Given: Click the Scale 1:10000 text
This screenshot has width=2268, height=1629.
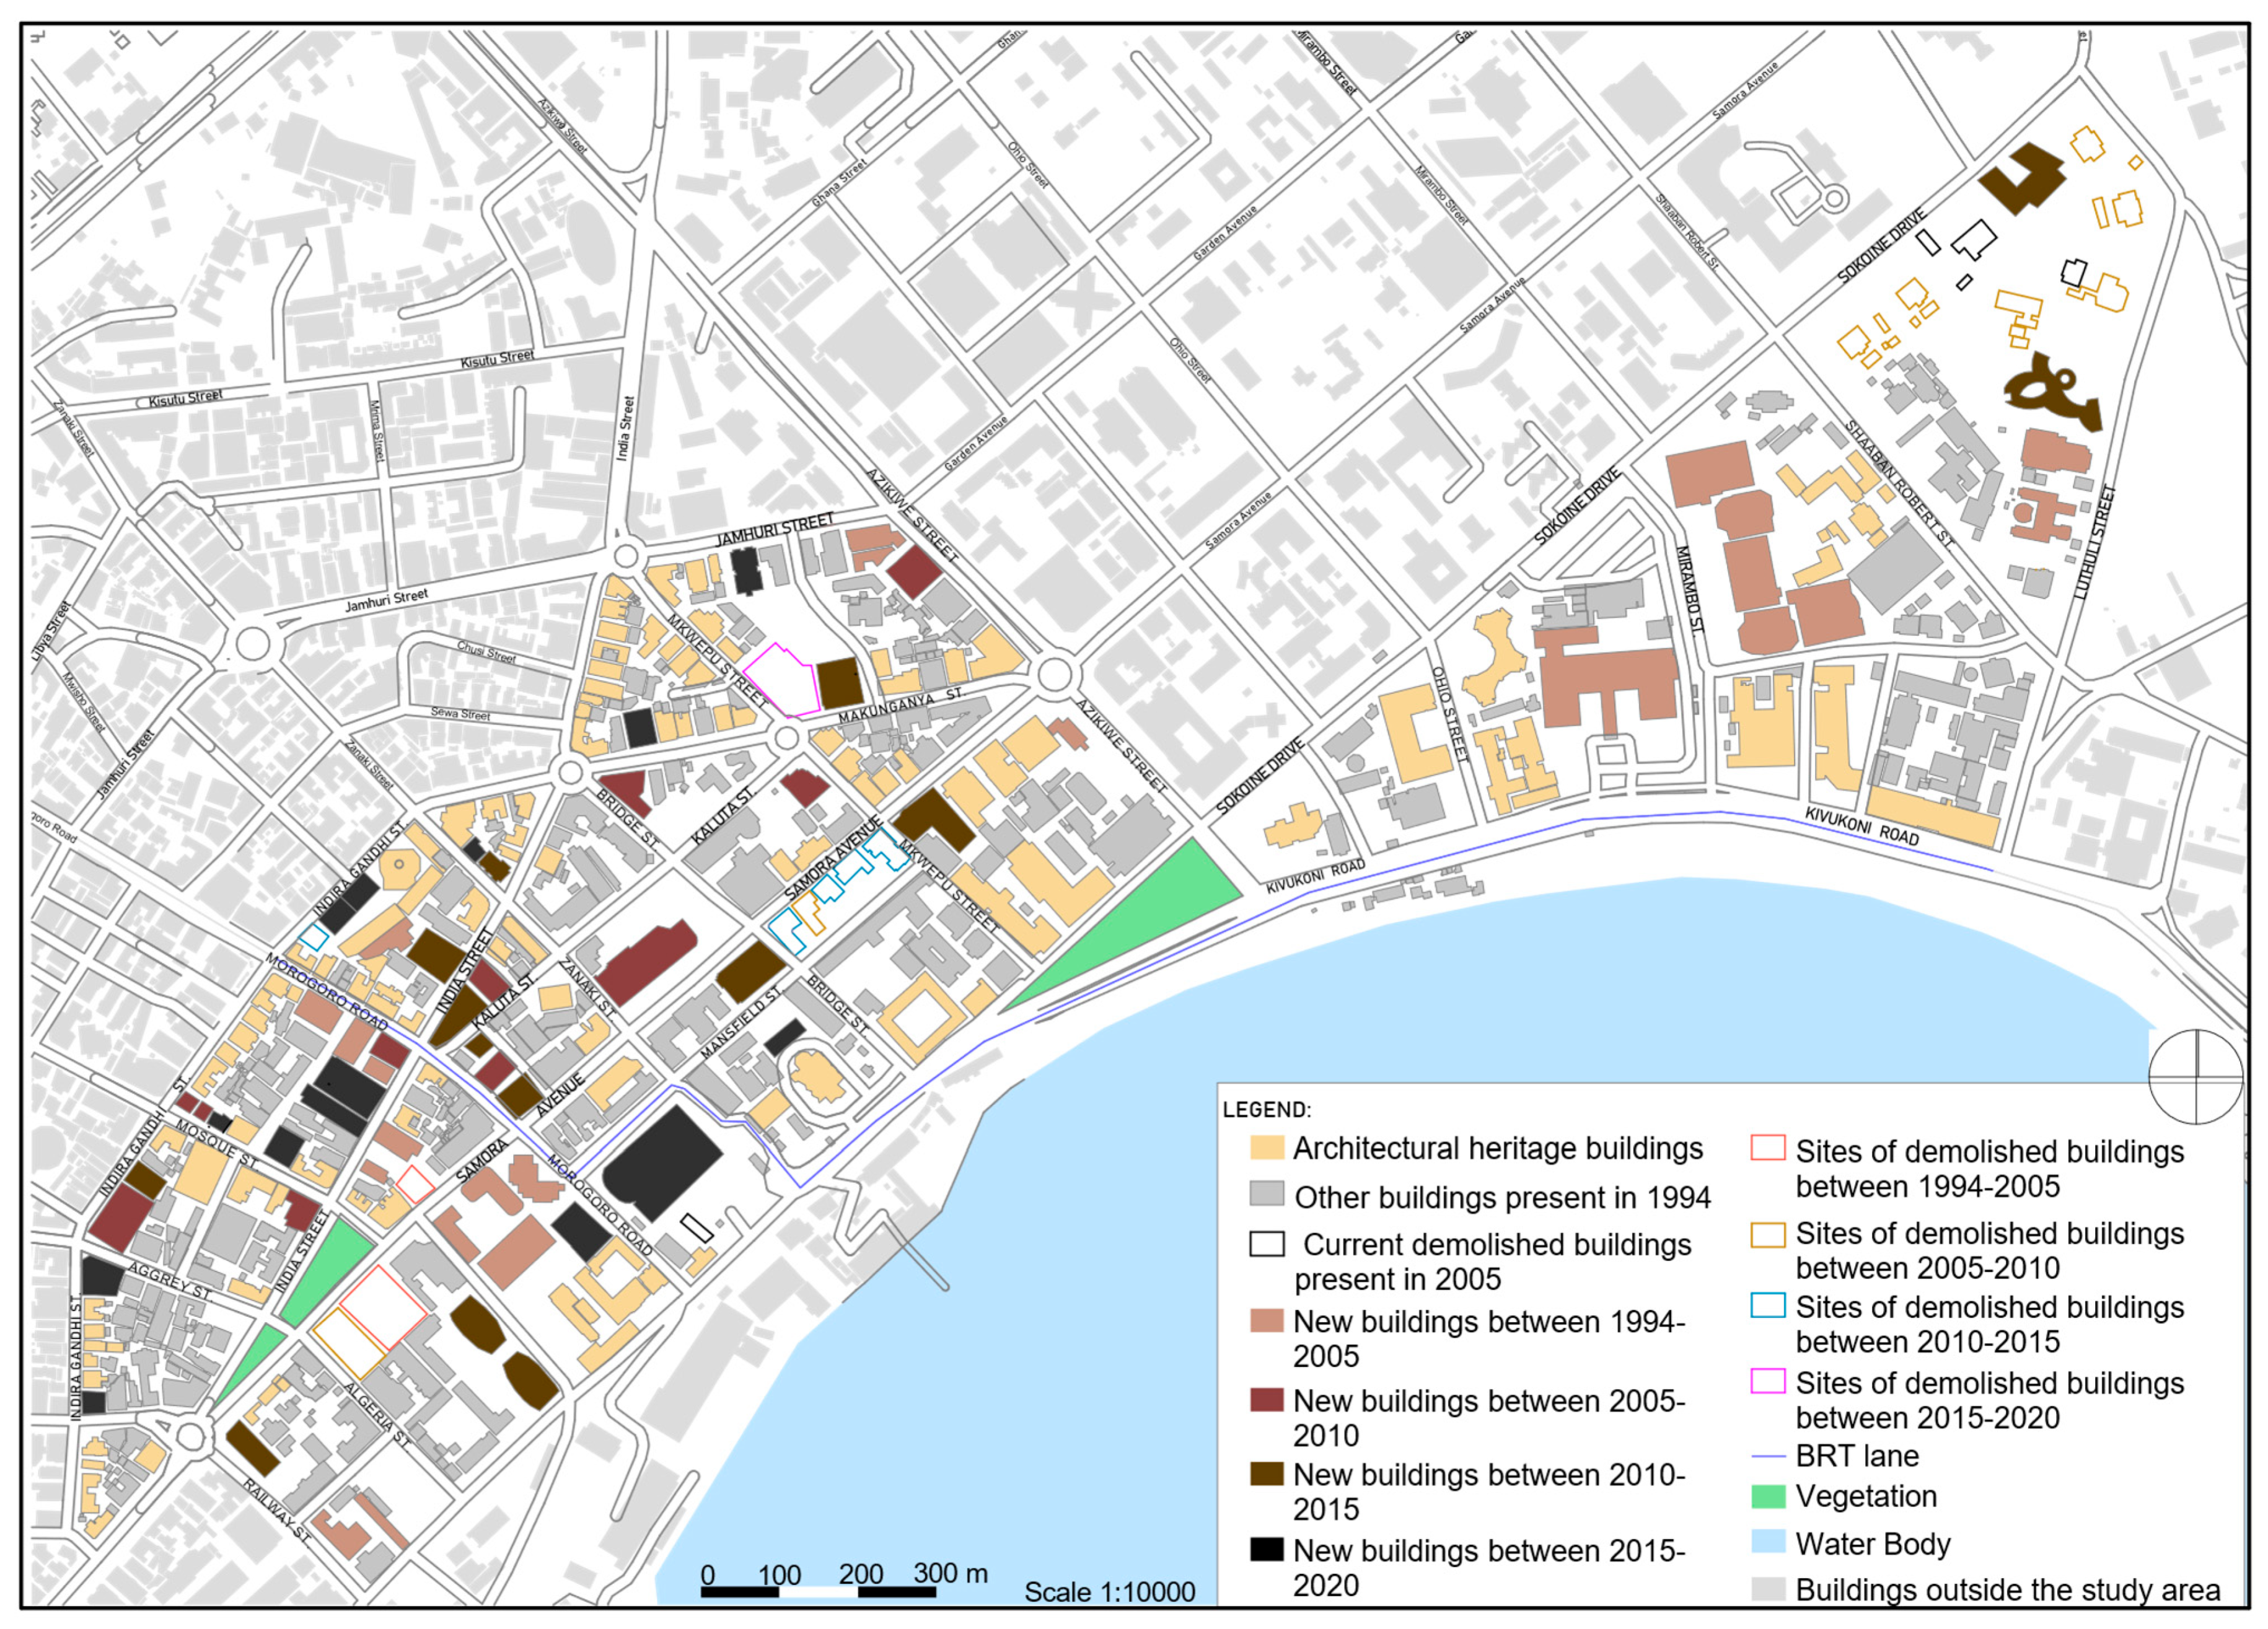Looking at the screenshot, I should pos(1109,1592).
